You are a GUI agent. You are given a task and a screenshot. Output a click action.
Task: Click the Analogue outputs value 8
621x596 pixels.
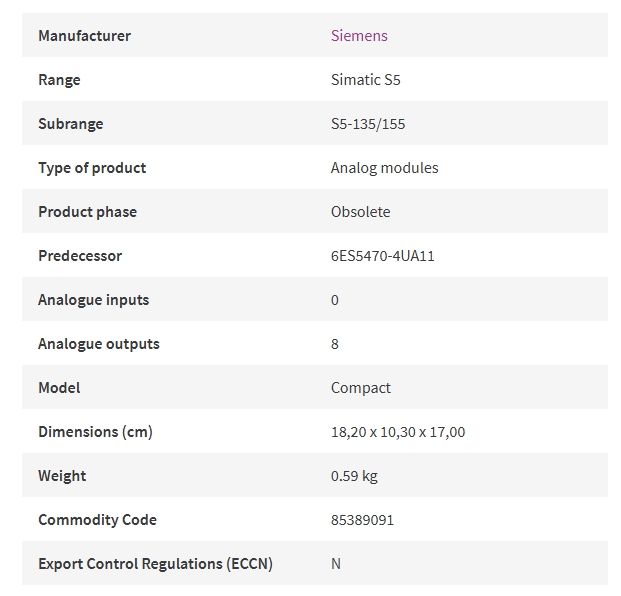click(335, 344)
